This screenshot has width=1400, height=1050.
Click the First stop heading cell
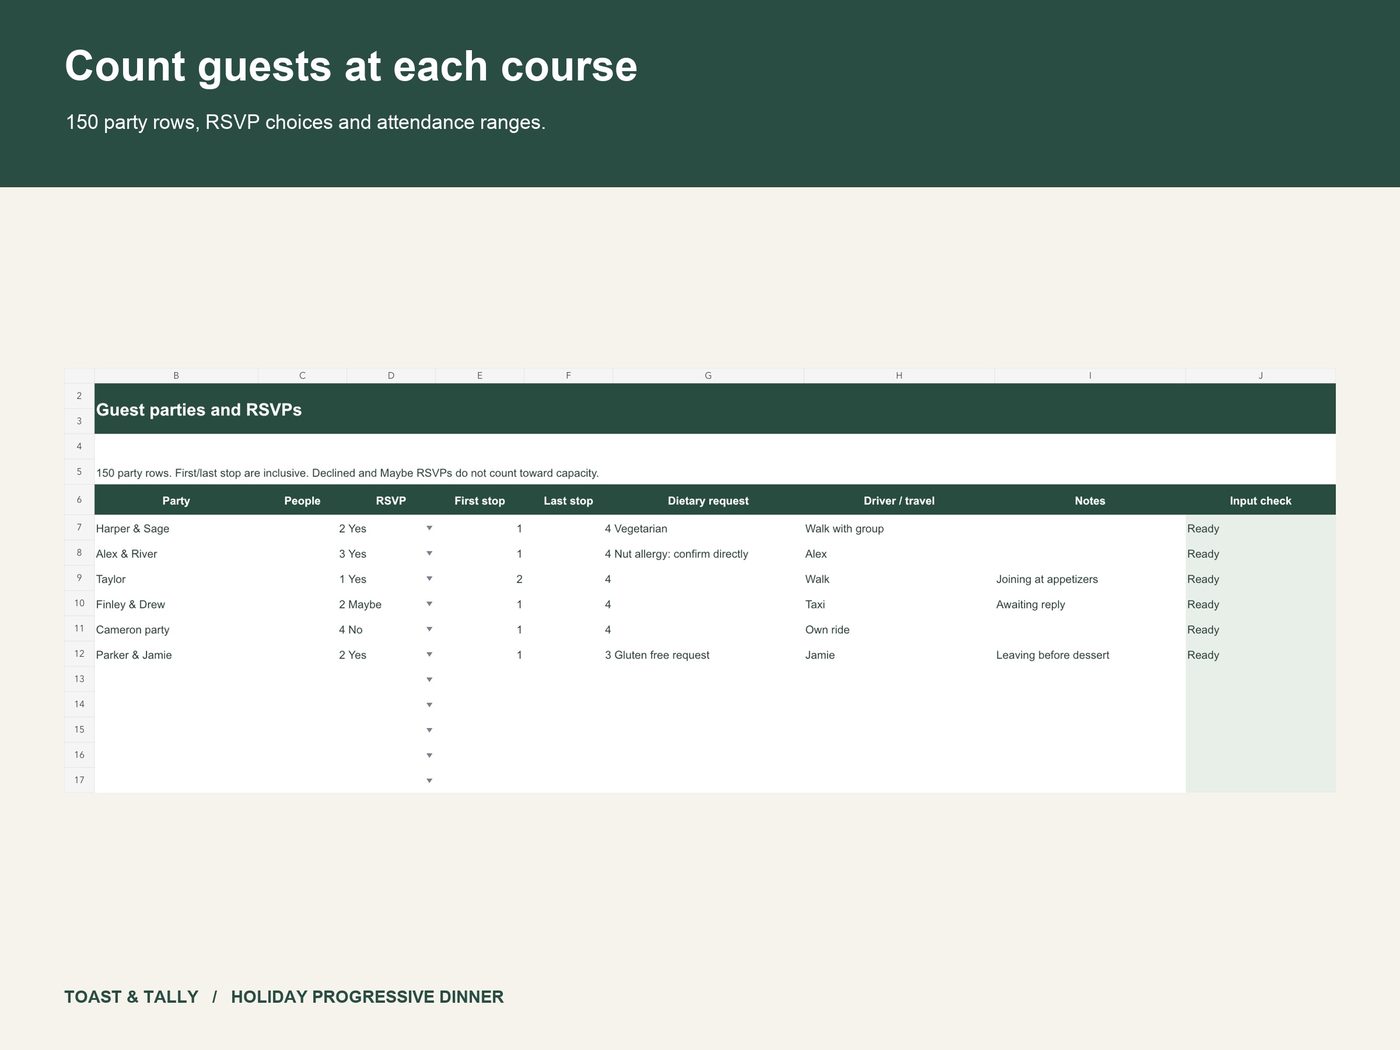pos(480,501)
